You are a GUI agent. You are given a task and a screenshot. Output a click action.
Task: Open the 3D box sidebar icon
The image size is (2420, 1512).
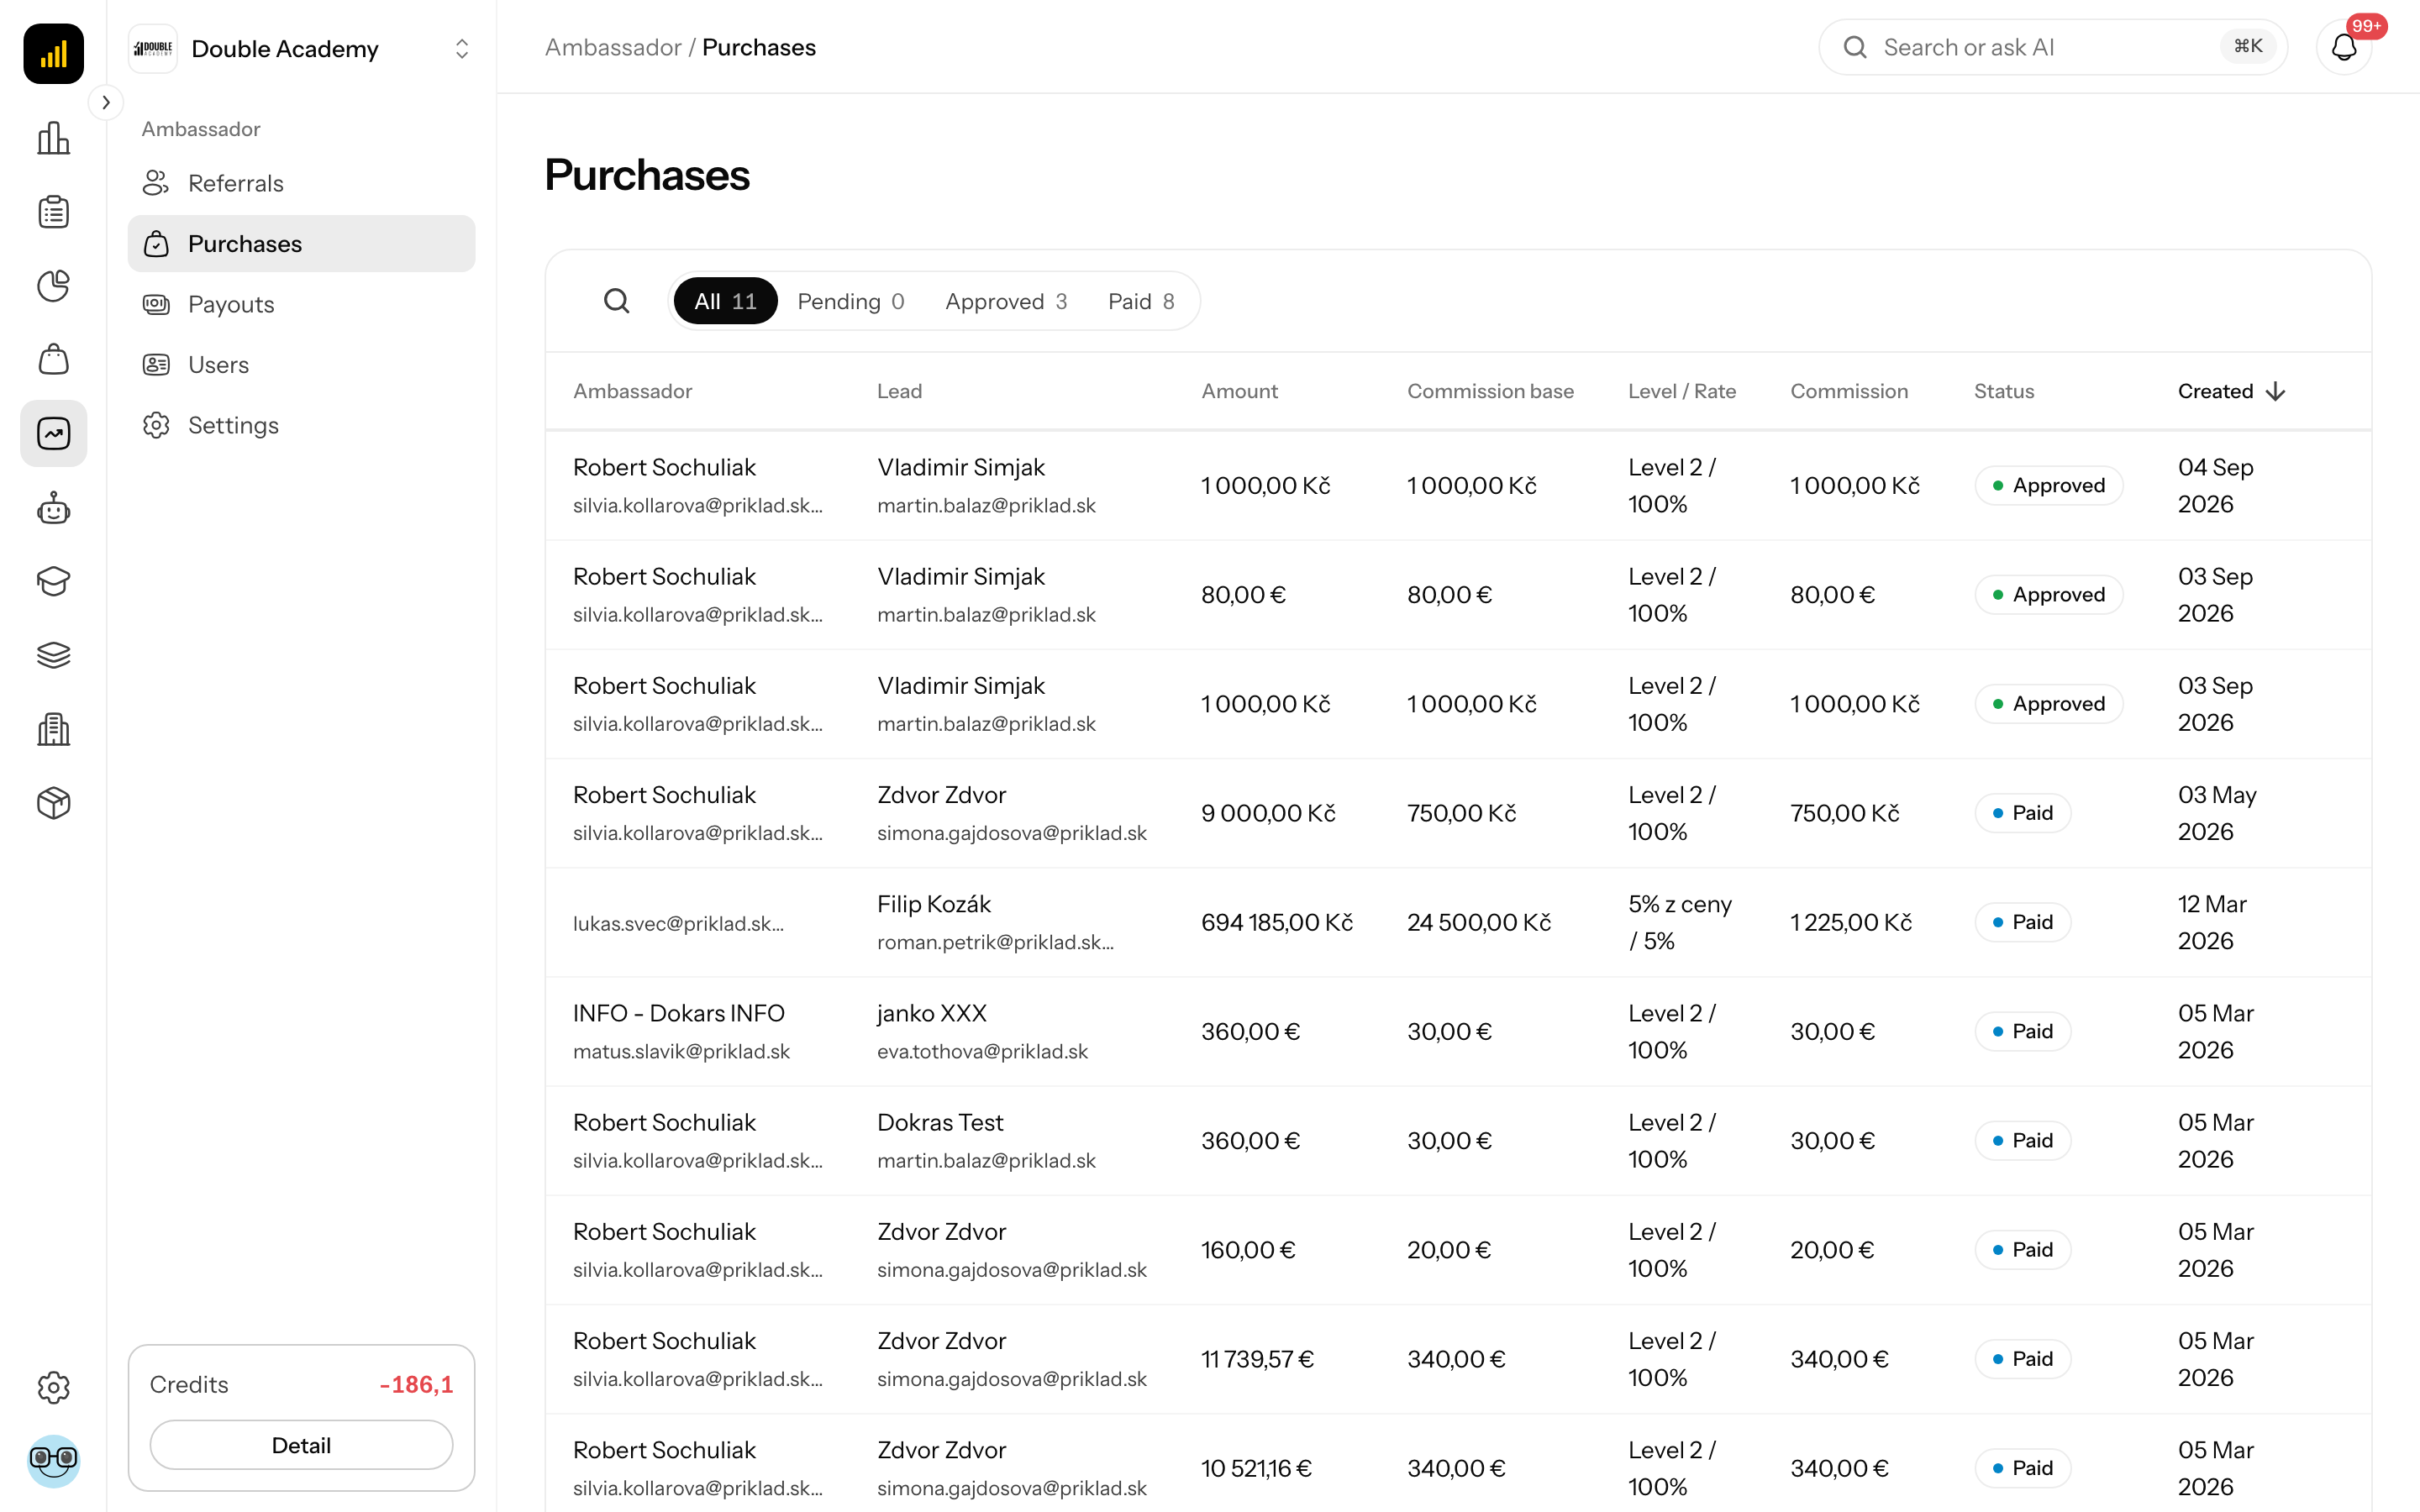[x=54, y=803]
